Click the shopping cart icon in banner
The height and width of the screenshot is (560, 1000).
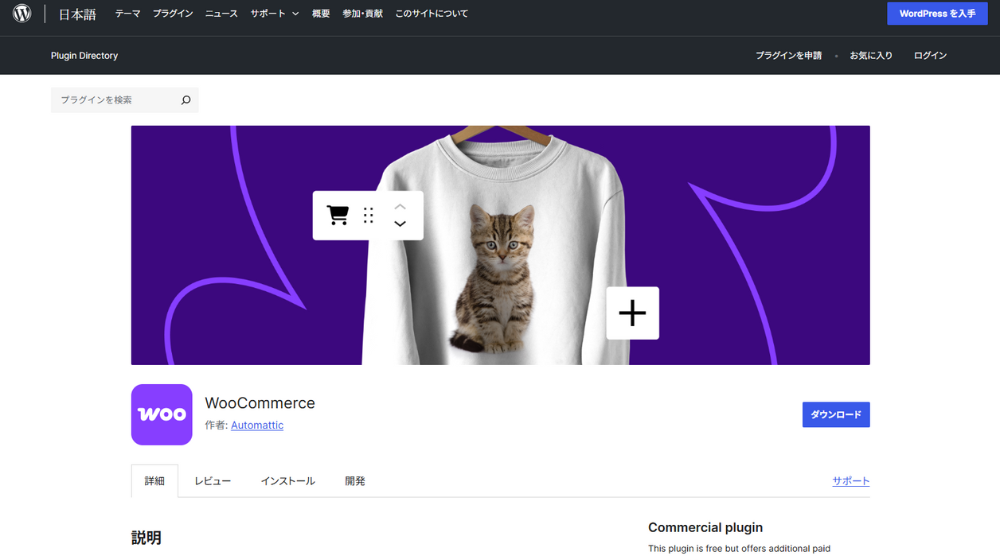tap(337, 215)
